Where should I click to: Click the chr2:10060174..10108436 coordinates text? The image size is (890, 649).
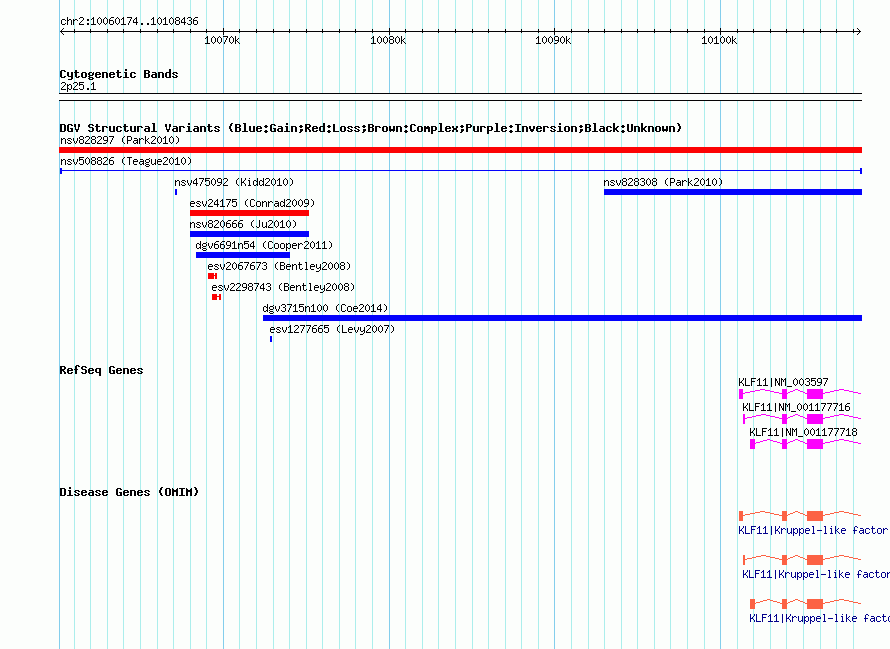[129, 22]
